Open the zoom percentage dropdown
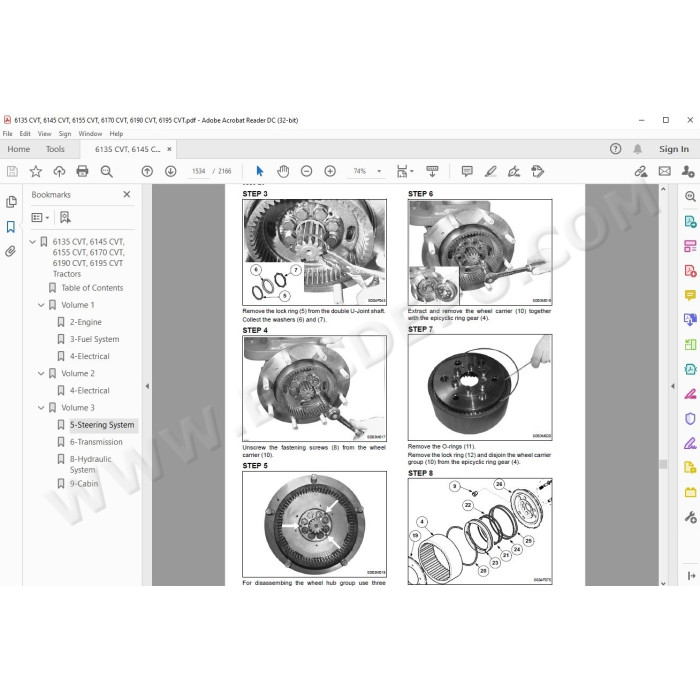The height and width of the screenshot is (700, 700). [379, 171]
